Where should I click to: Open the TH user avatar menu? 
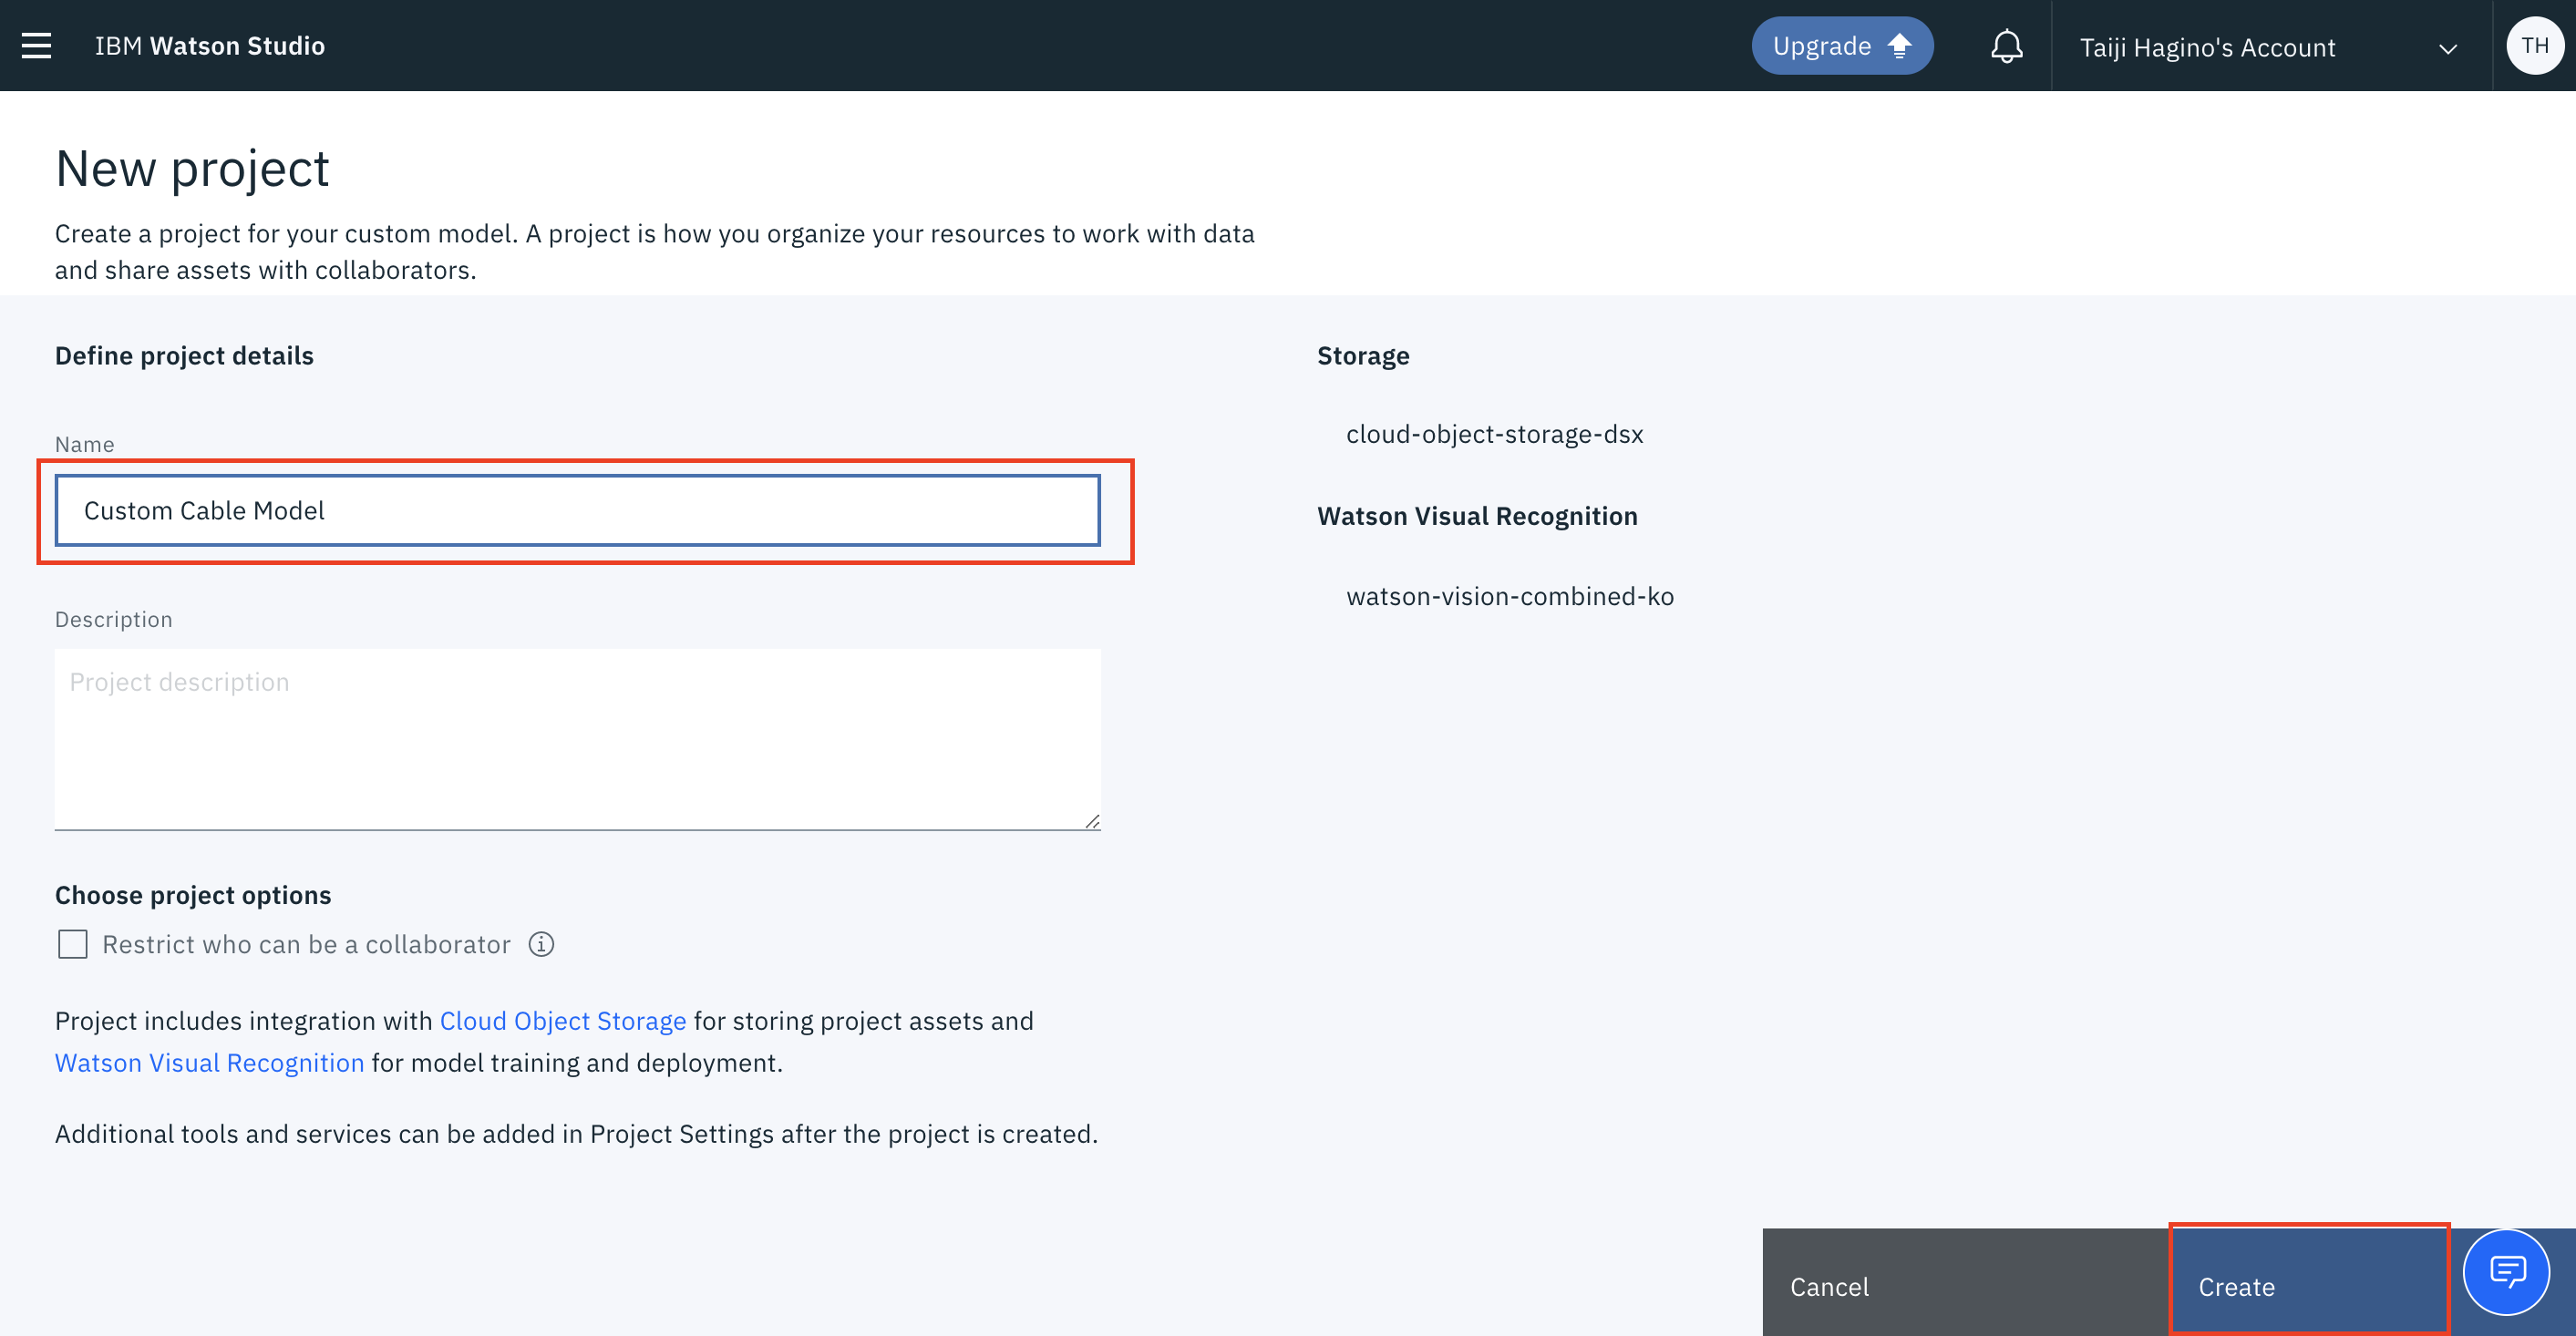2534,46
